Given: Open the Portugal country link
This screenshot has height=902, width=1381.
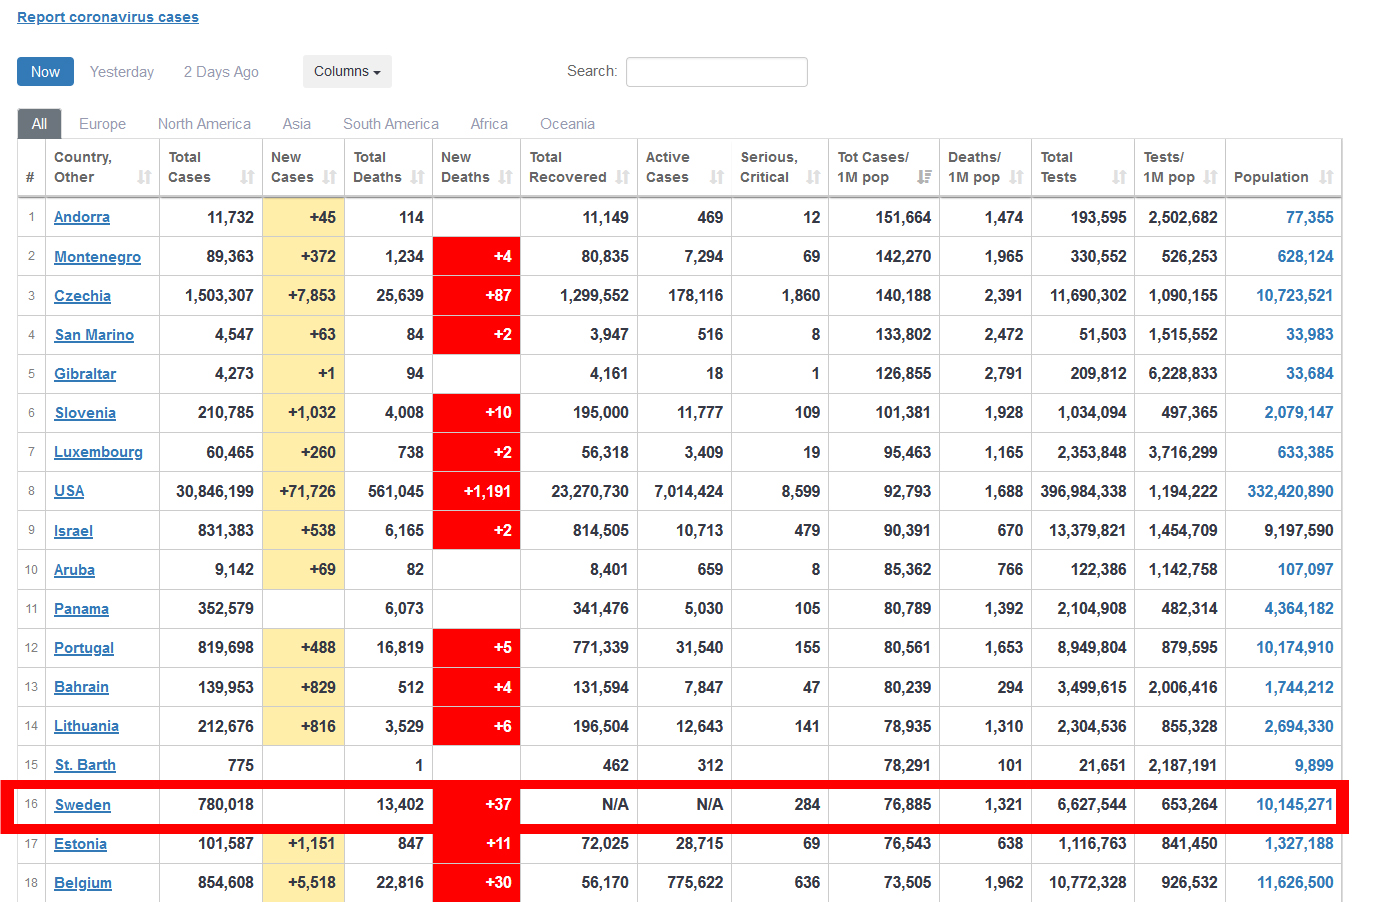Looking at the screenshot, I should 84,648.
